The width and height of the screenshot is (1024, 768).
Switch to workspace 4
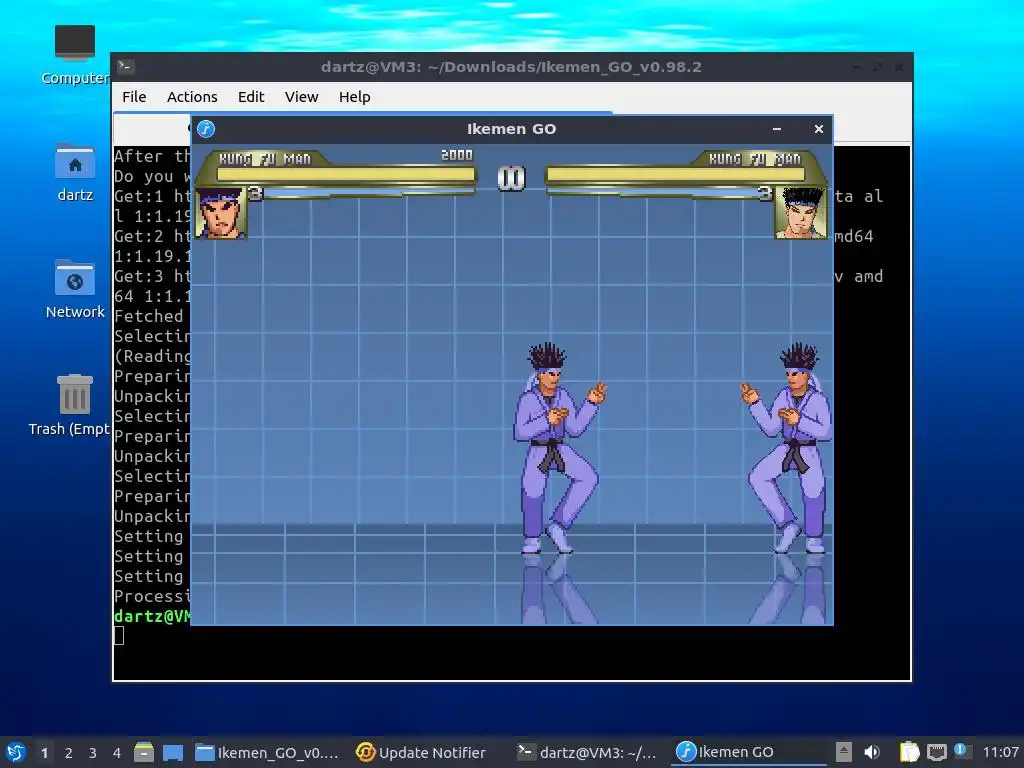coord(116,752)
